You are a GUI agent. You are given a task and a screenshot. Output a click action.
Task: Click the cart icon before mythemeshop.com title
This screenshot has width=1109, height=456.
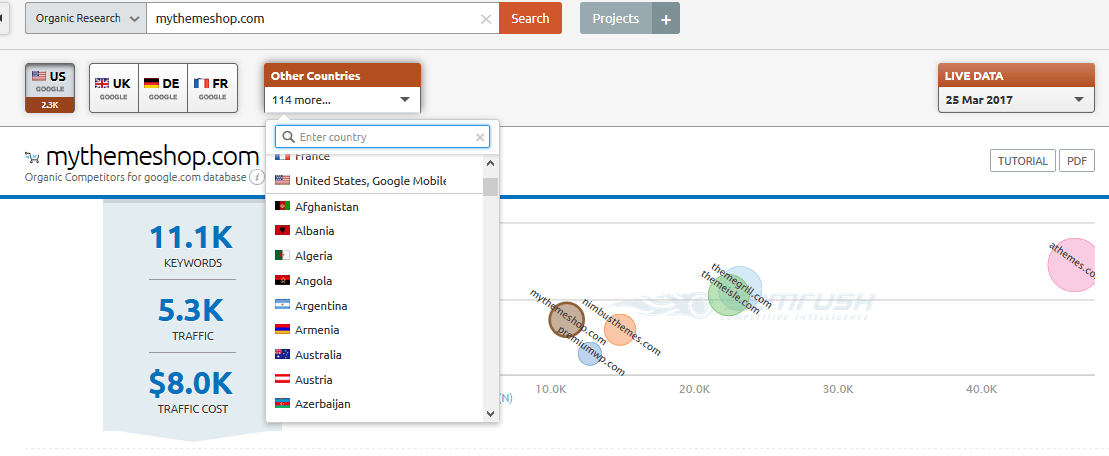[33, 157]
